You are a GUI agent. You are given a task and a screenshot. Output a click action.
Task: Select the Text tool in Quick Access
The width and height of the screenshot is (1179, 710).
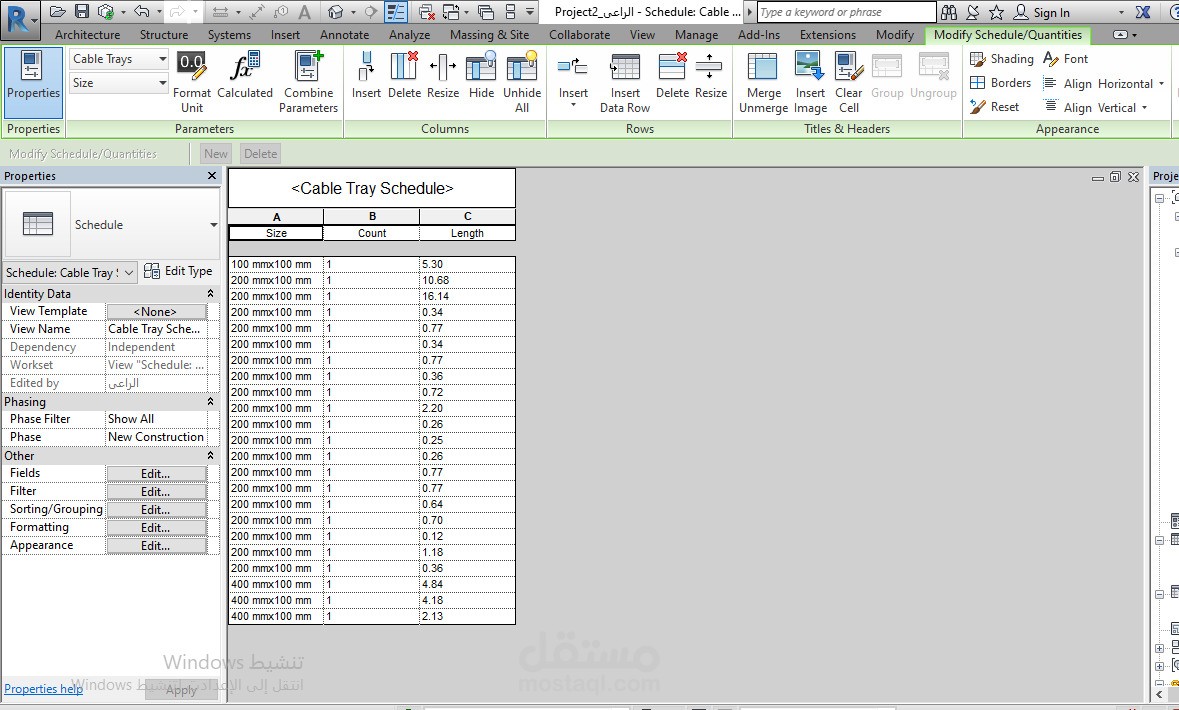tap(305, 12)
